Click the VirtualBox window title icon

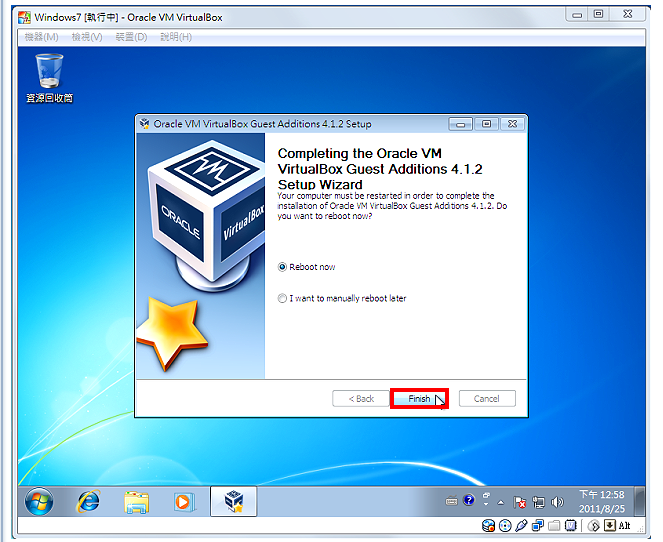click(x=25, y=17)
